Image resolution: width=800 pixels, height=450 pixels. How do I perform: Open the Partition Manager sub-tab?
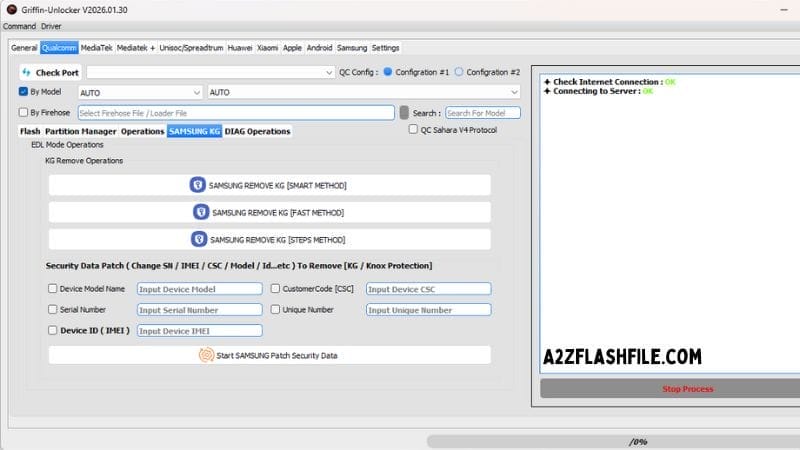[81, 131]
